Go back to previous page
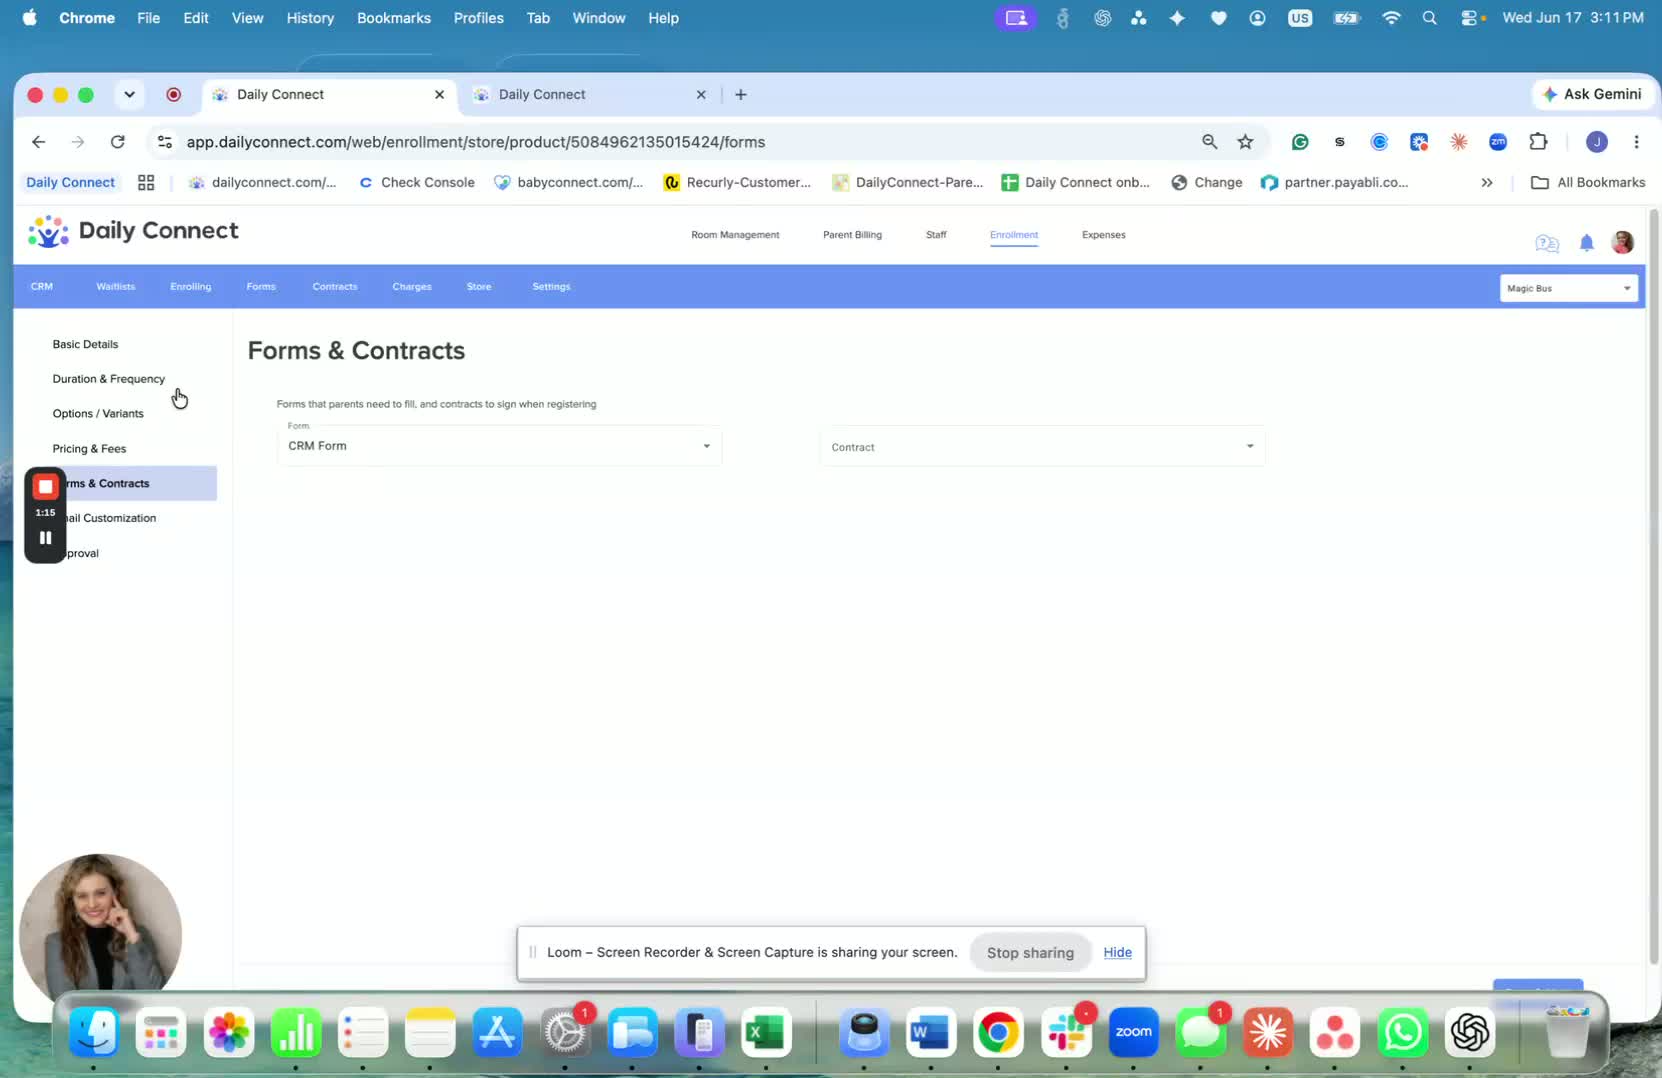The width and height of the screenshot is (1662, 1078). (x=38, y=142)
